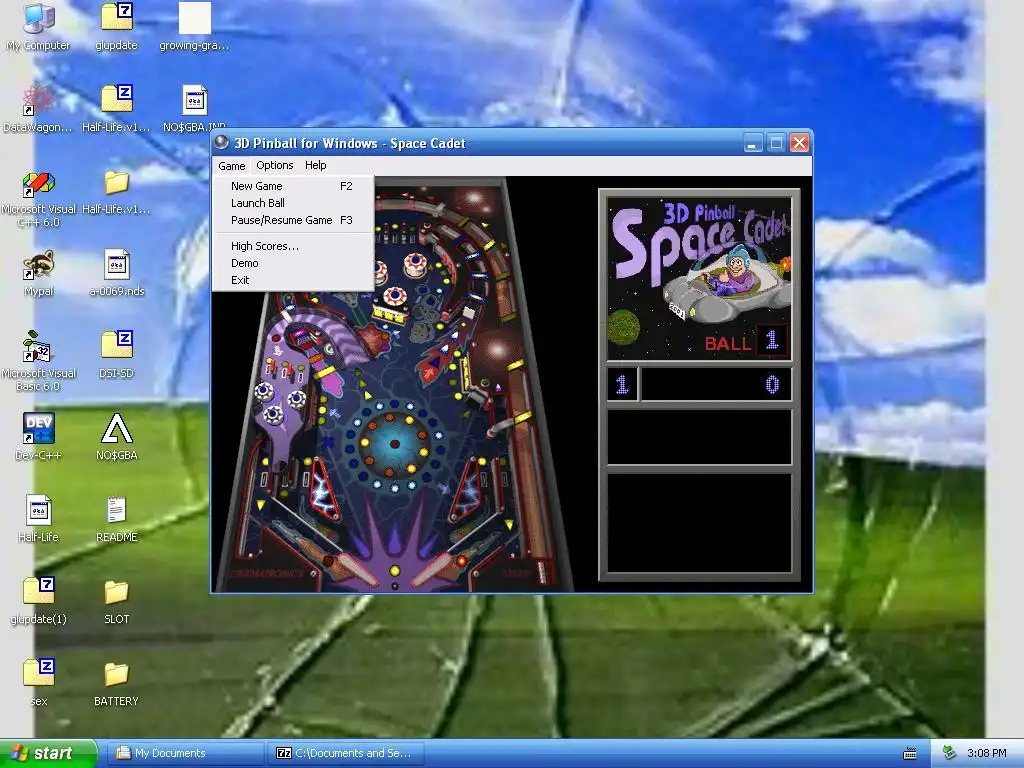The height and width of the screenshot is (768, 1024).
Task: Close the 3D Pinball window
Action: (799, 143)
